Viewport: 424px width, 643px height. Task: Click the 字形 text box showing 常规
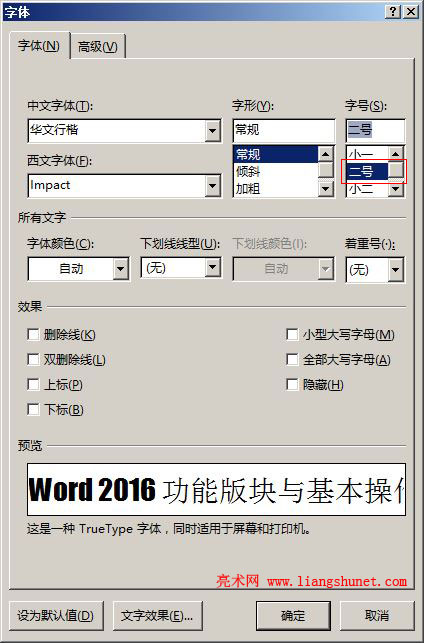tap(284, 130)
